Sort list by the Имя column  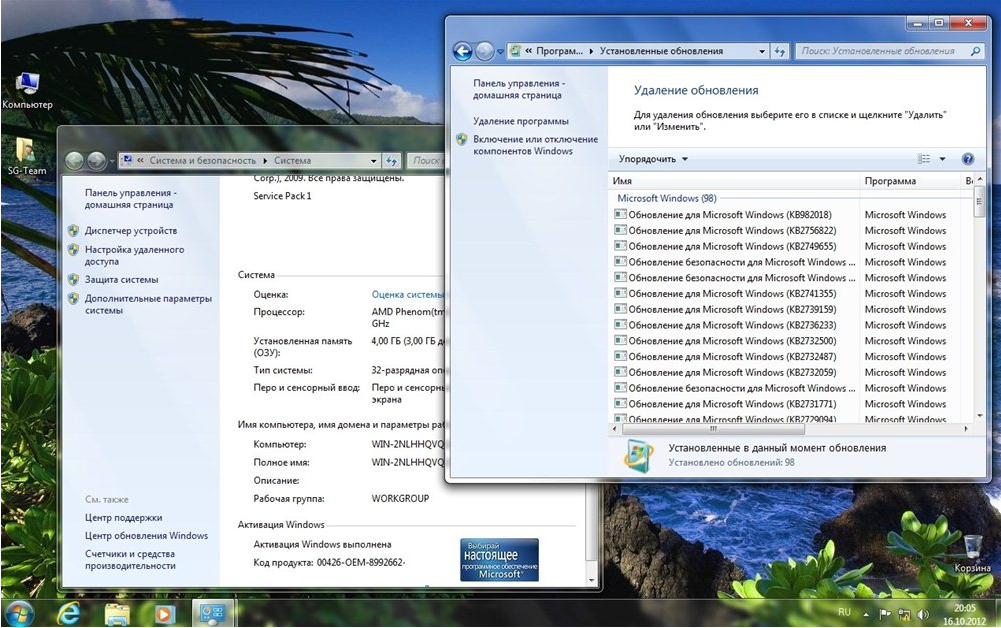pyautogui.click(x=734, y=181)
